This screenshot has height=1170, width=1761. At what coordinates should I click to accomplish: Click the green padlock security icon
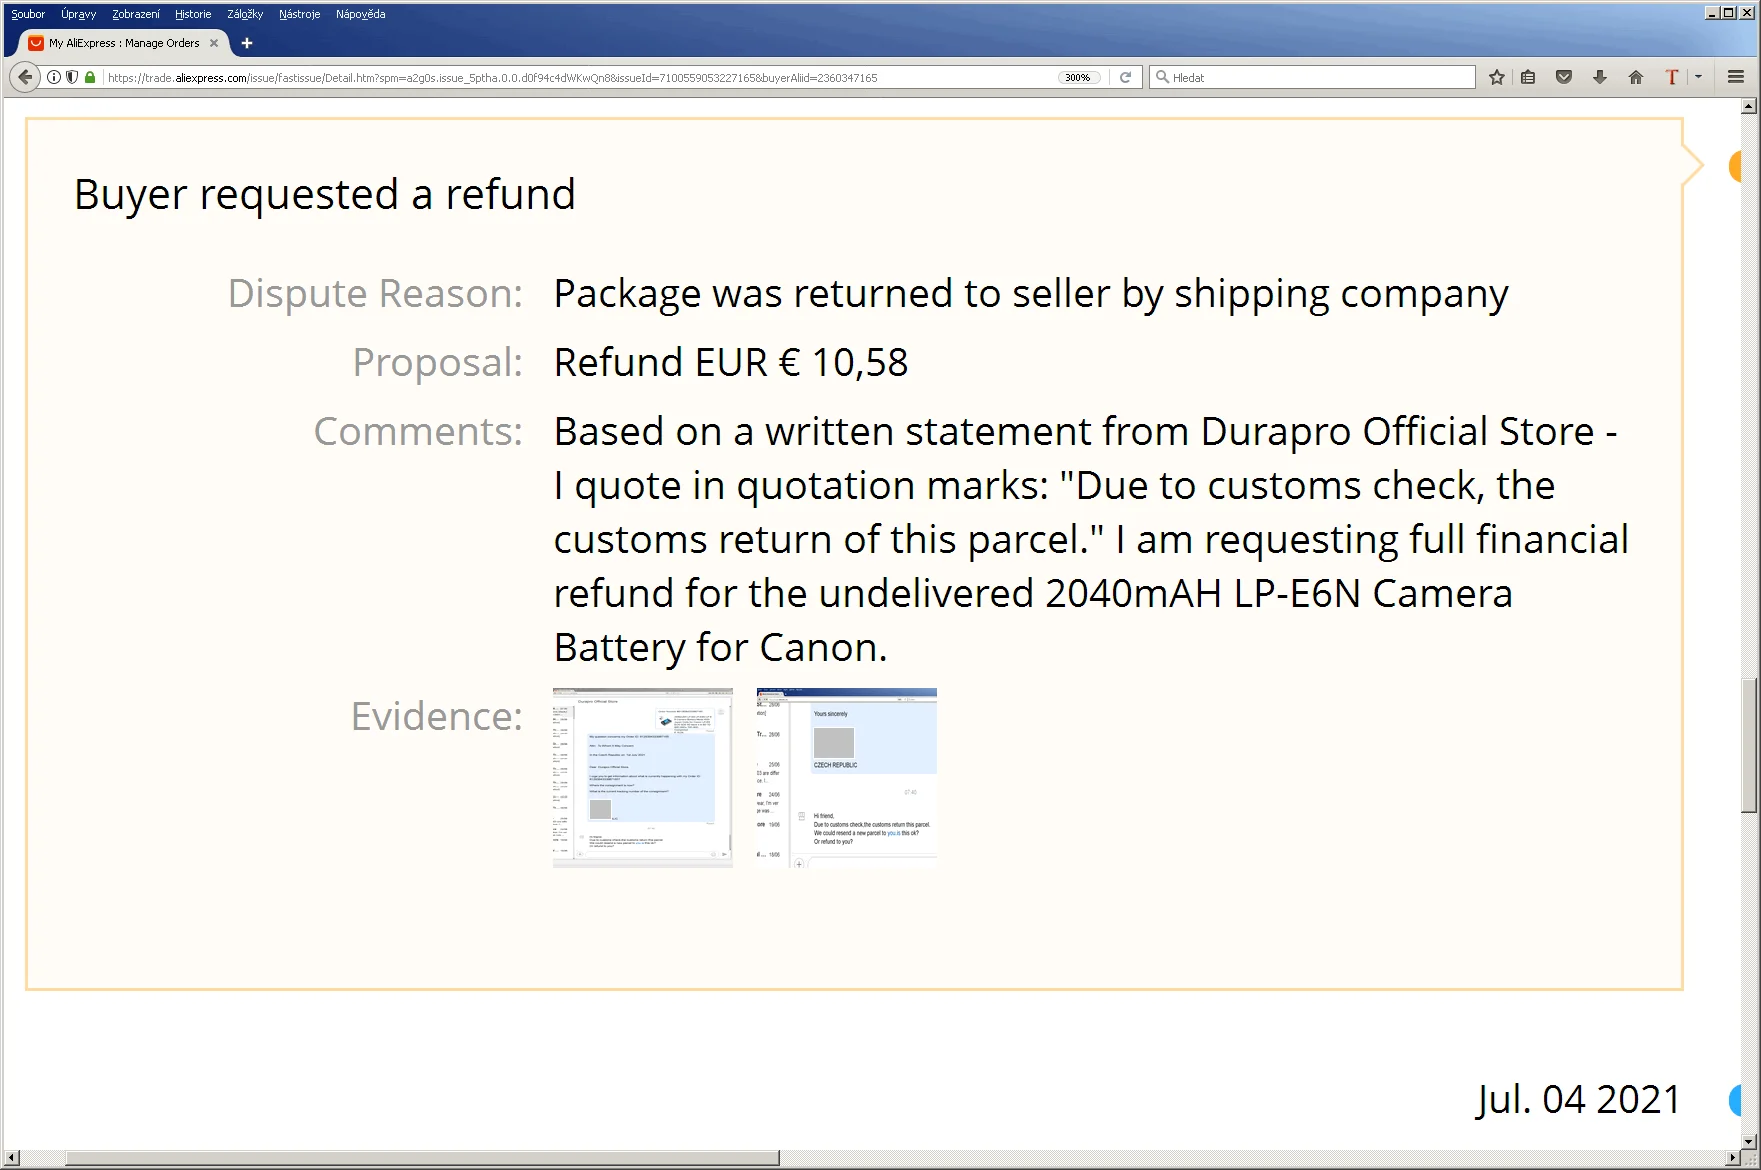click(90, 77)
